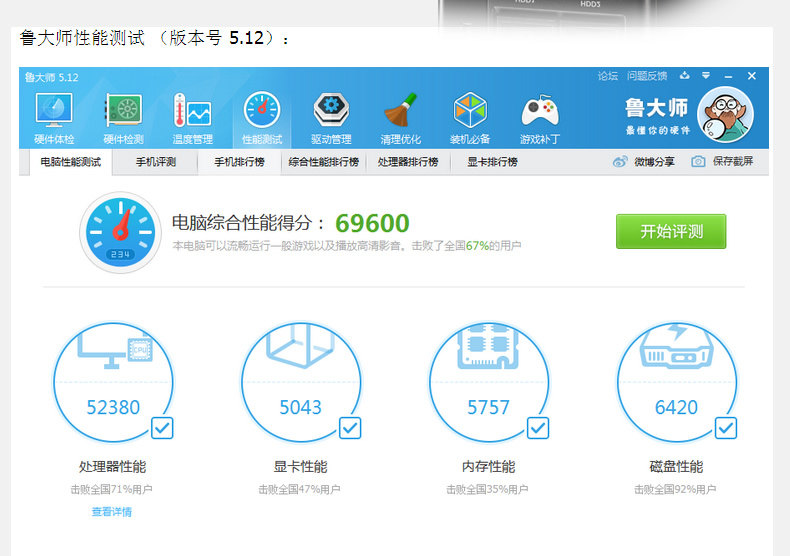Click the processor performance circle 52380

pyautogui.click(x=113, y=382)
